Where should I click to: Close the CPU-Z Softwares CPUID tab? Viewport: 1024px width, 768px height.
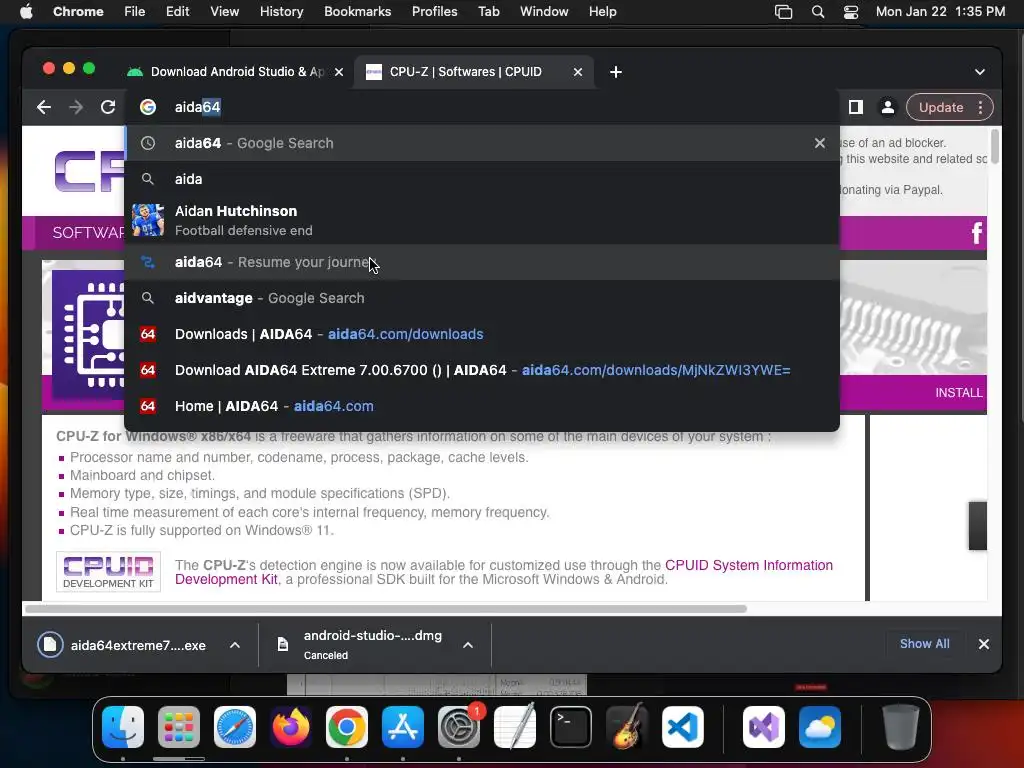tap(578, 72)
